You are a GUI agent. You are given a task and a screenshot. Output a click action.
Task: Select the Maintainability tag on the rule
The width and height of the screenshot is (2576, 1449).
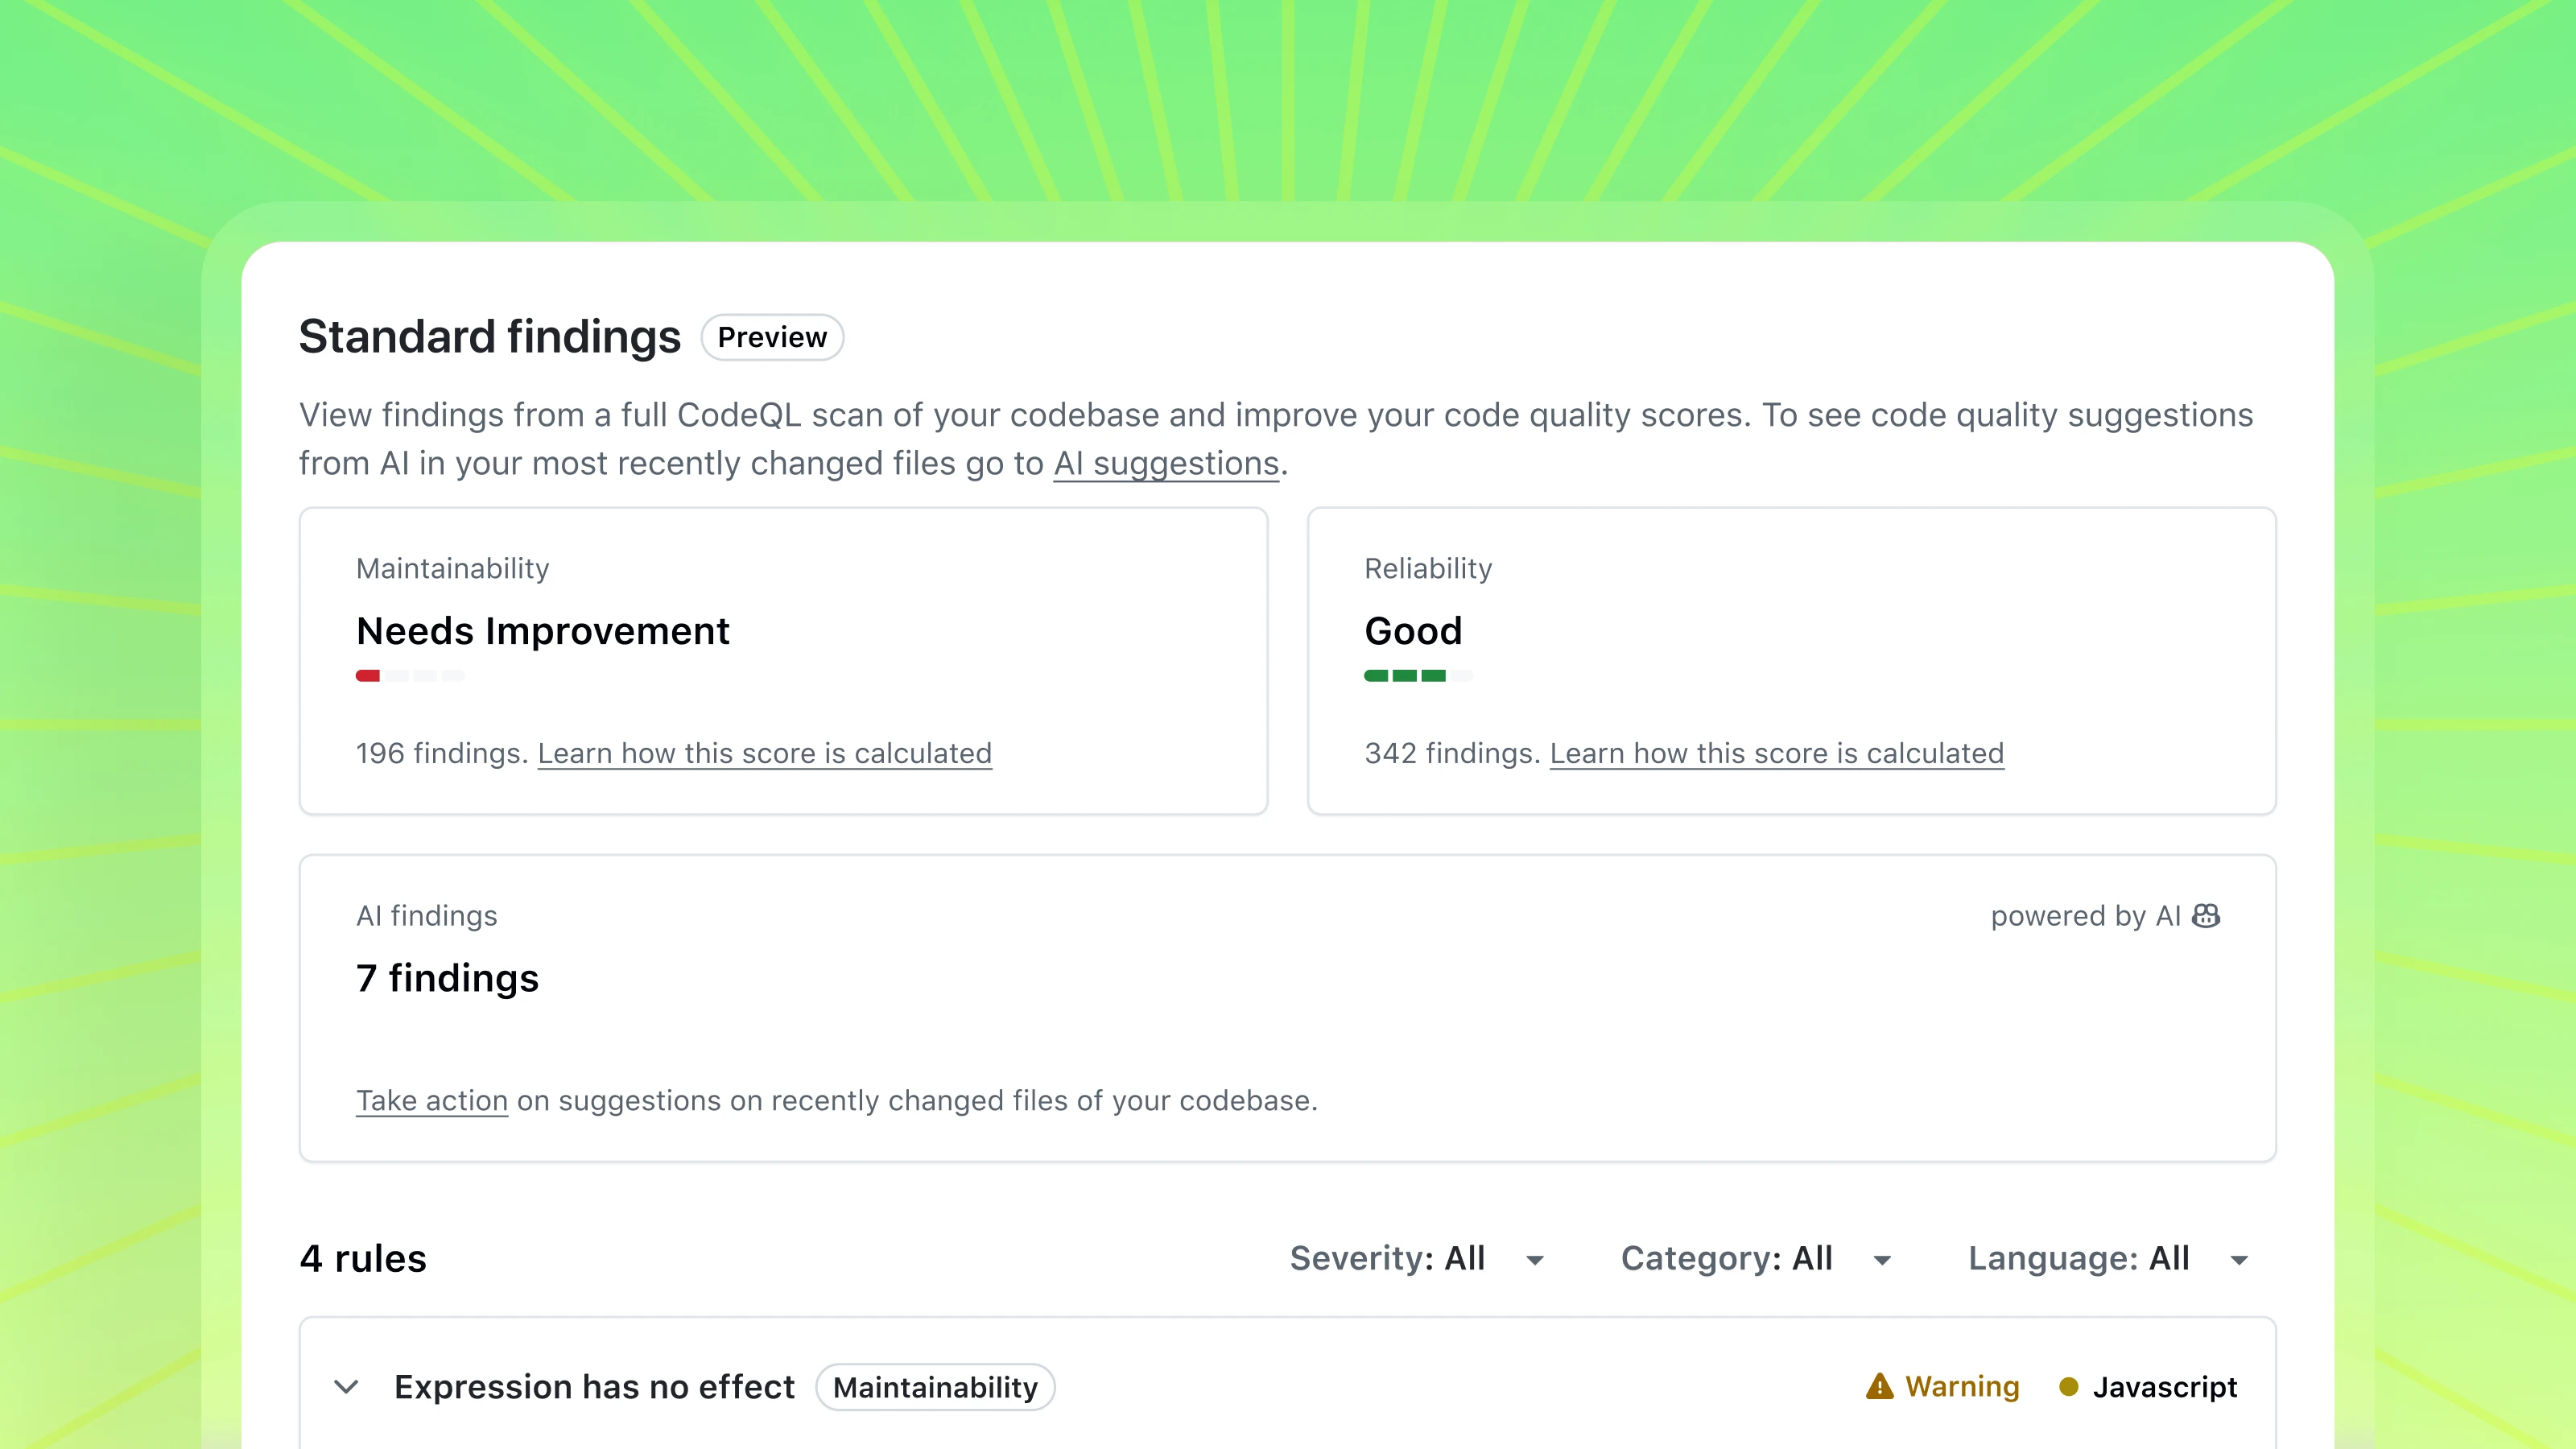(935, 1387)
